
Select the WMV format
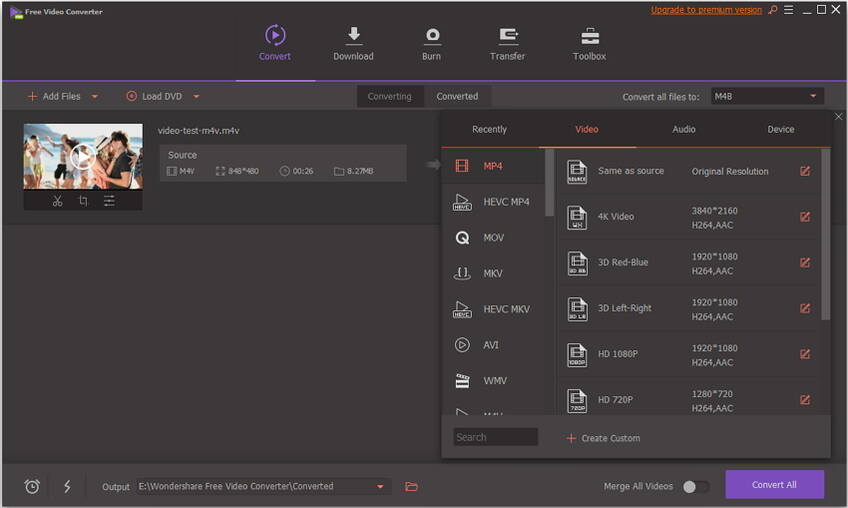pos(493,380)
